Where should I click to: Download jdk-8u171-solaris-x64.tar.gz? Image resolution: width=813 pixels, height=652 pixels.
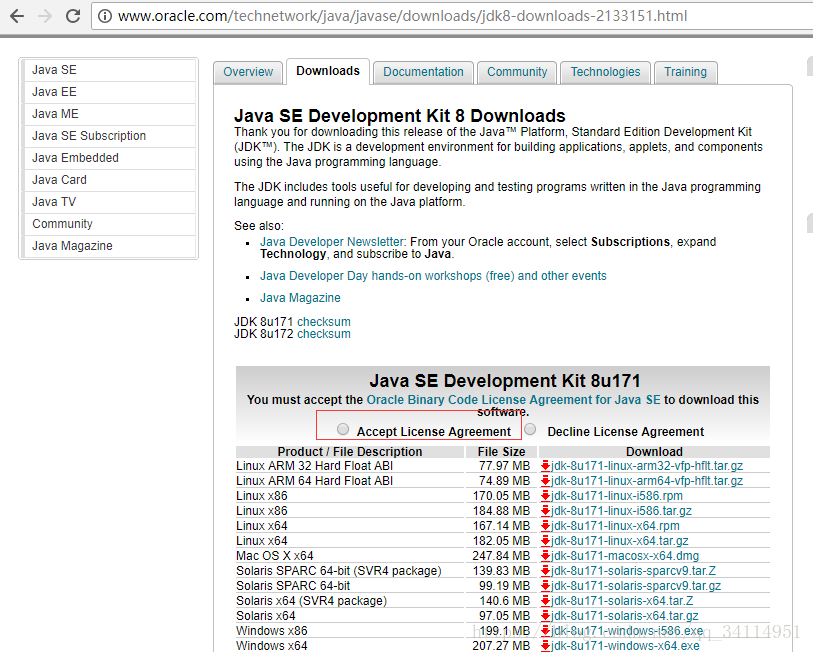(624, 616)
